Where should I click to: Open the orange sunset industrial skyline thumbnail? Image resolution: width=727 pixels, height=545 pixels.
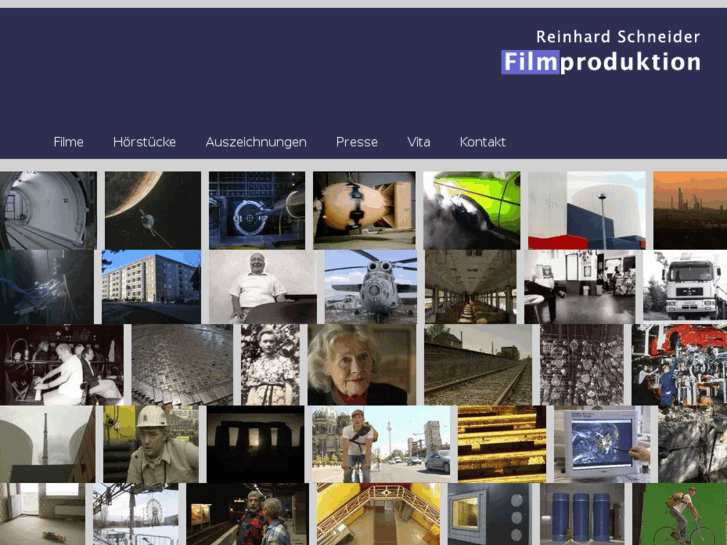coord(690,211)
